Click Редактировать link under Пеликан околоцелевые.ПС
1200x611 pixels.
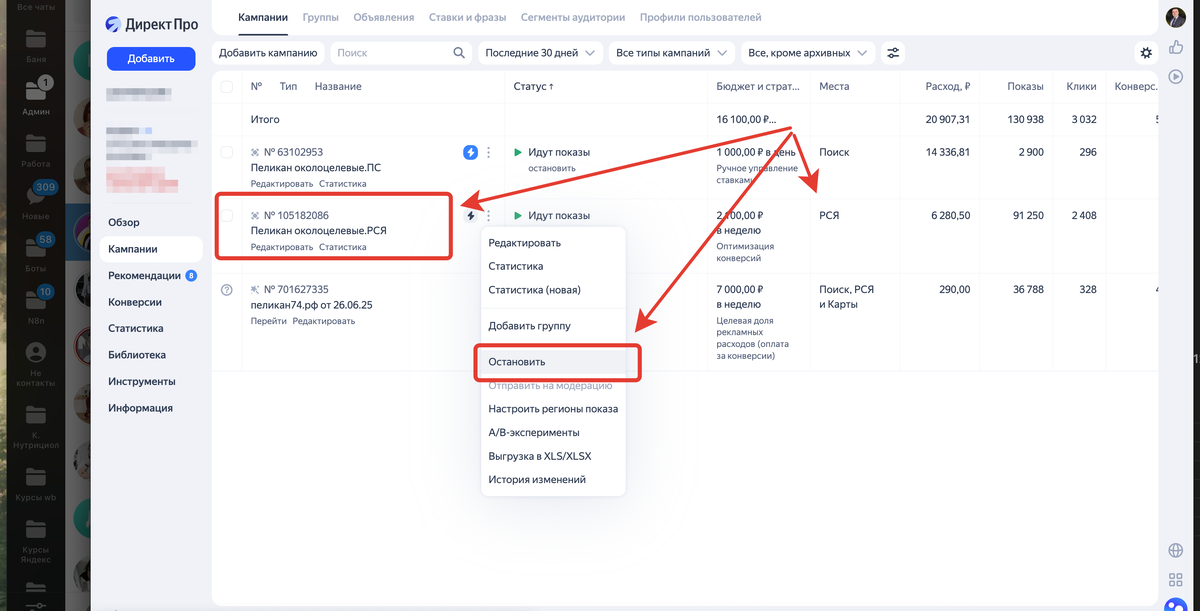click(282, 184)
